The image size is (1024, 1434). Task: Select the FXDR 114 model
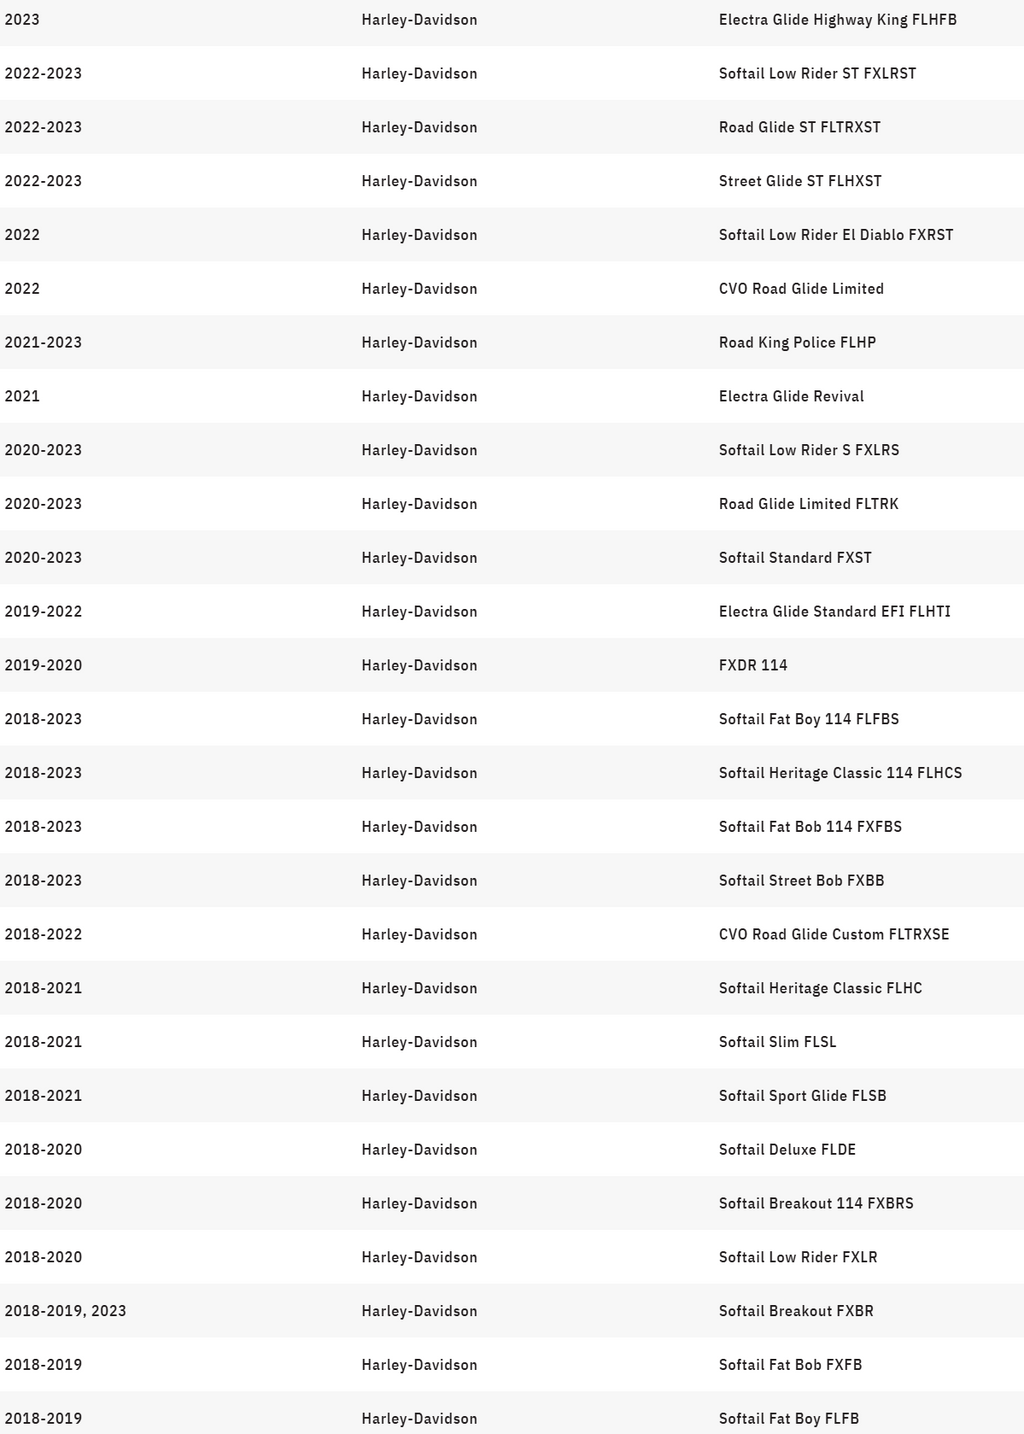[x=753, y=666]
